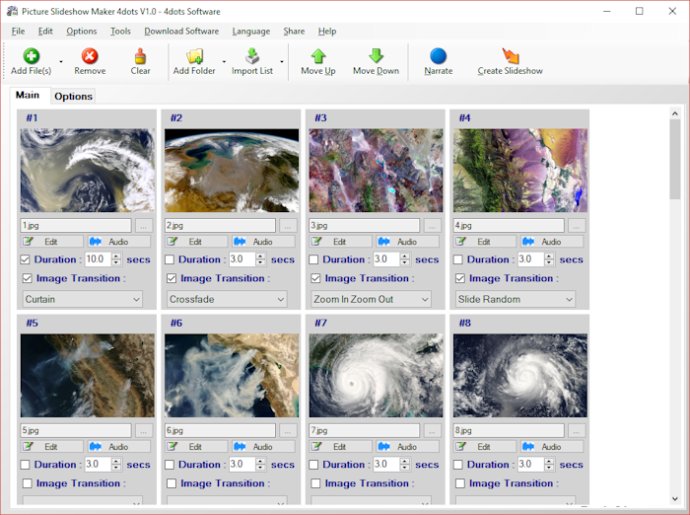
Task: Enable Duration checkbox for image #2
Action: (x=169, y=260)
